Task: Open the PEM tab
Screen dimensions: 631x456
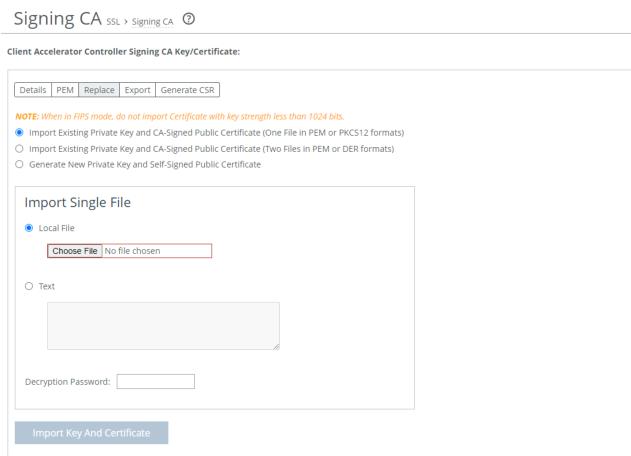Action: 66,90
